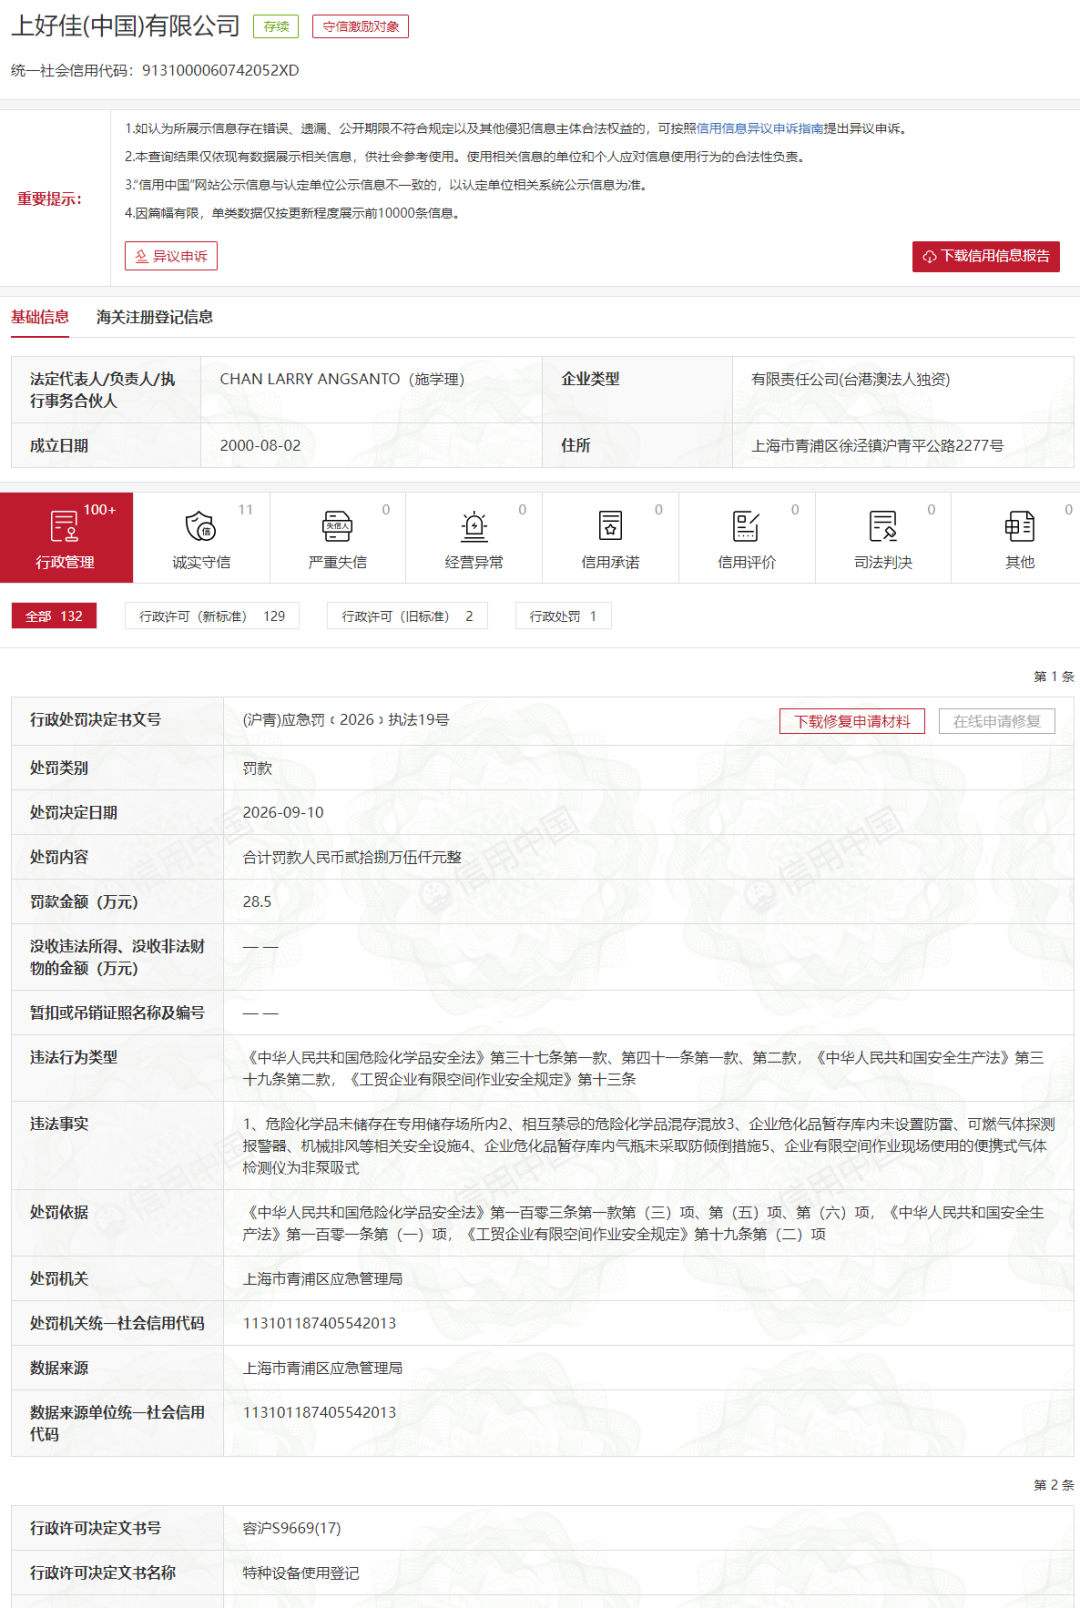Filter by 行政许可（旧标准）2
This screenshot has height=1608, width=1080.
pos(407,616)
